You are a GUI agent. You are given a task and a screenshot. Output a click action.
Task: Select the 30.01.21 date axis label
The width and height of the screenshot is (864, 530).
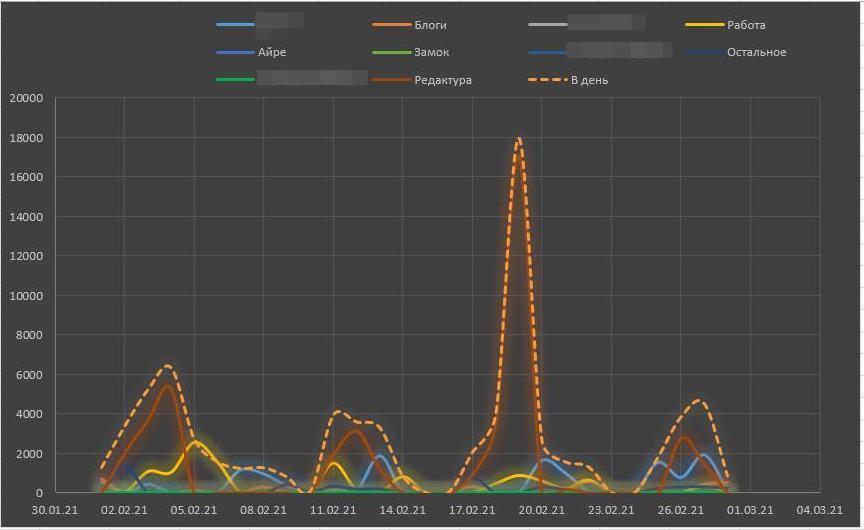pyautogui.click(x=55, y=509)
